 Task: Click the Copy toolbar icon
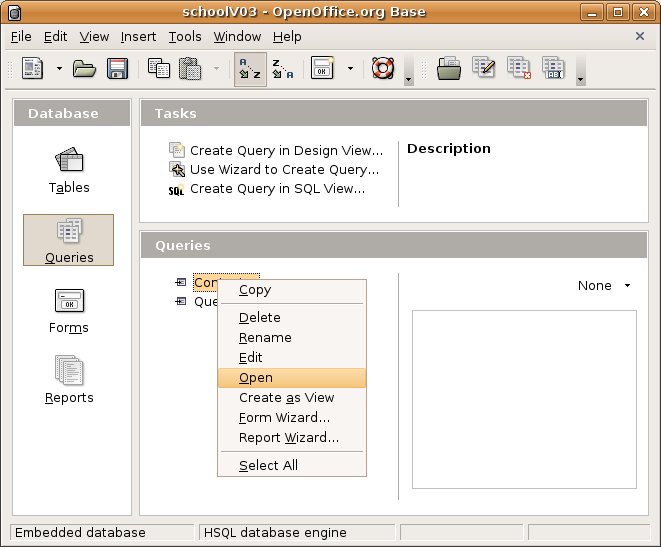(159, 69)
